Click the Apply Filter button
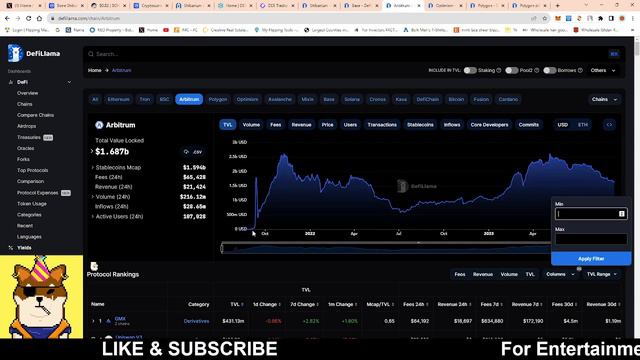This screenshot has width=640, height=360. tap(591, 259)
